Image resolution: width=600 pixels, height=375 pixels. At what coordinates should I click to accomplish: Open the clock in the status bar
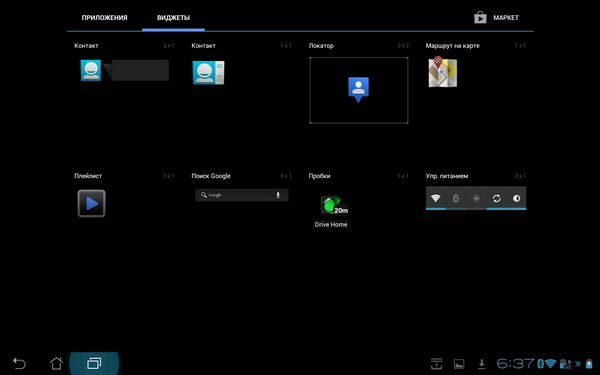point(515,363)
